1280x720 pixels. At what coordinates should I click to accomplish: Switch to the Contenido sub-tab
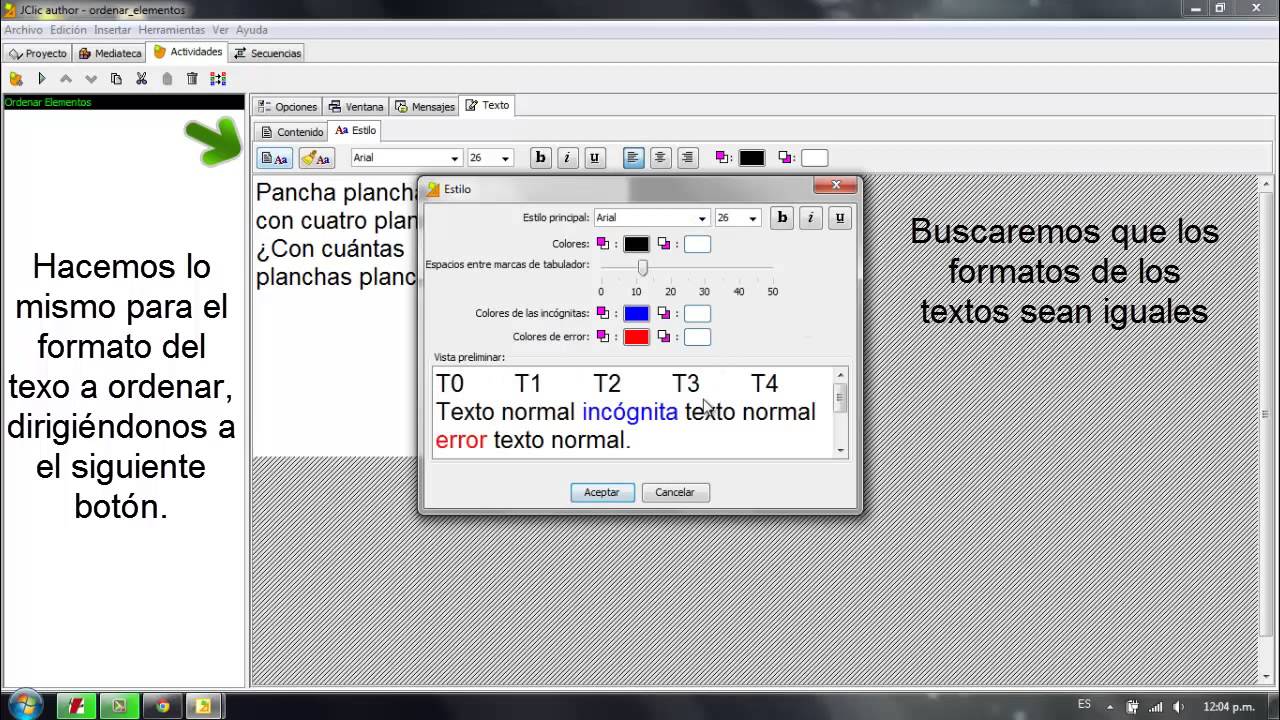coord(292,131)
